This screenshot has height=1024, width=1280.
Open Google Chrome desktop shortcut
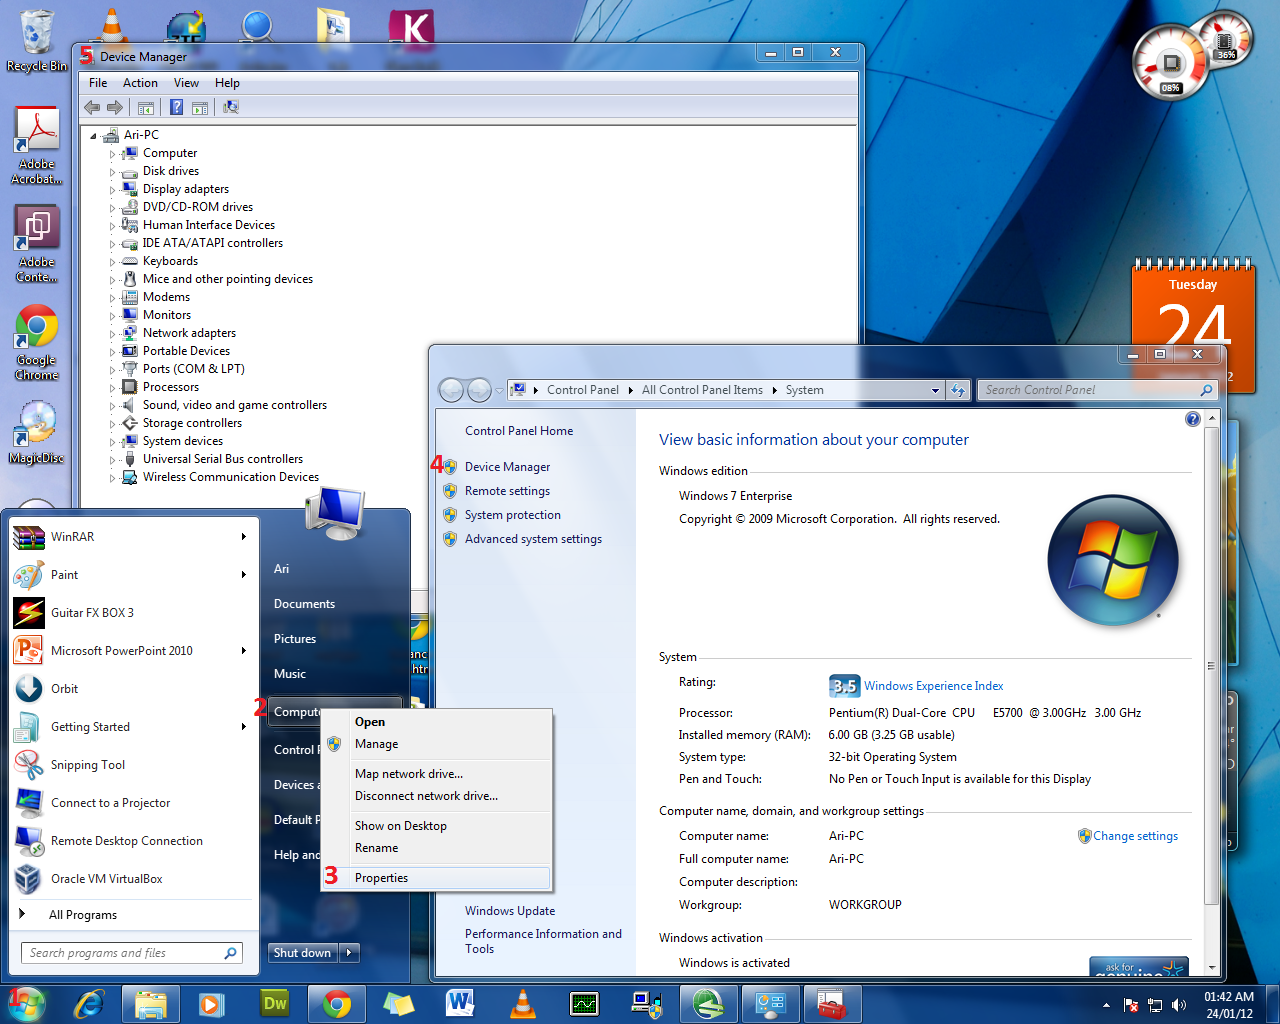[36, 342]
